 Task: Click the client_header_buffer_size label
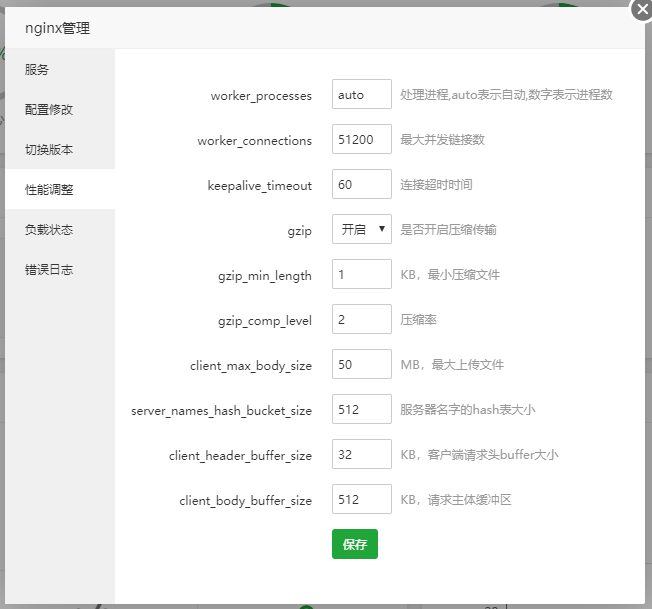tap(240, 456)
